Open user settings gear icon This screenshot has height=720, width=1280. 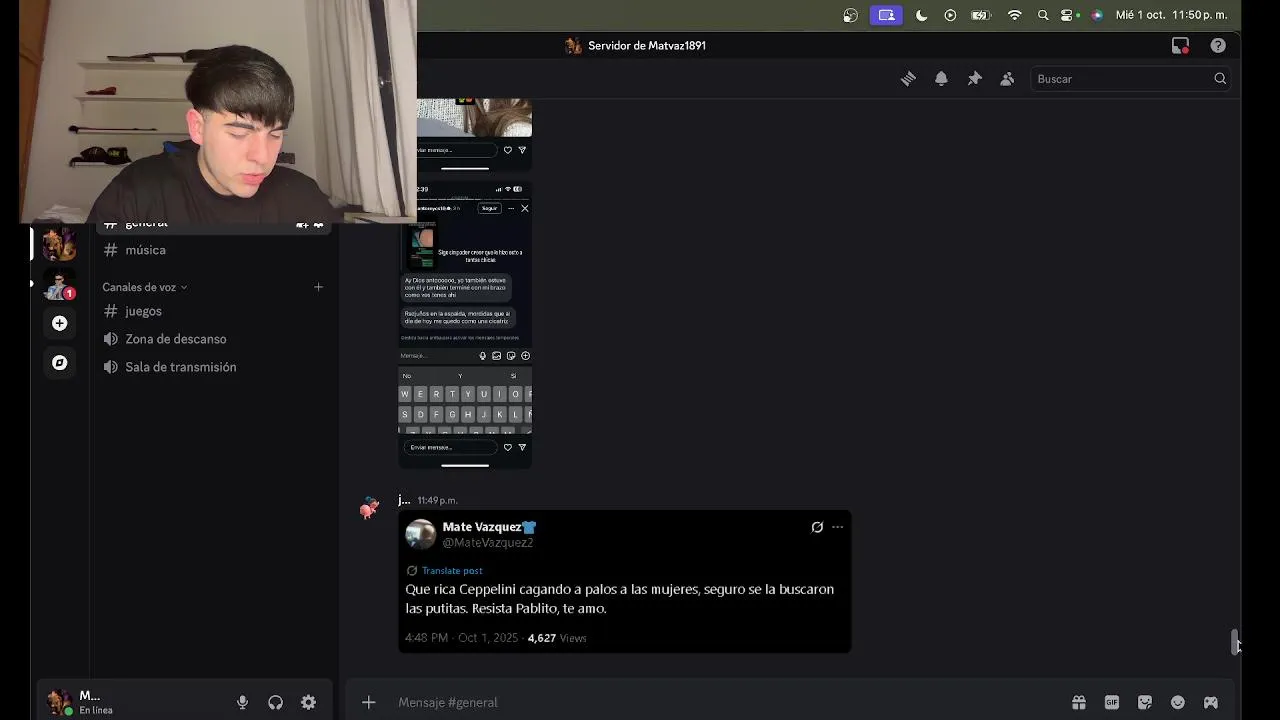[308, 703]
